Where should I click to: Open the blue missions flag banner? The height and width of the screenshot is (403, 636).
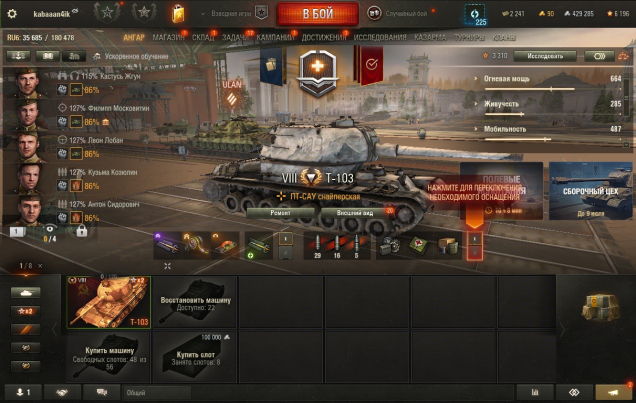pyautogui.click(x=271, y=65)
